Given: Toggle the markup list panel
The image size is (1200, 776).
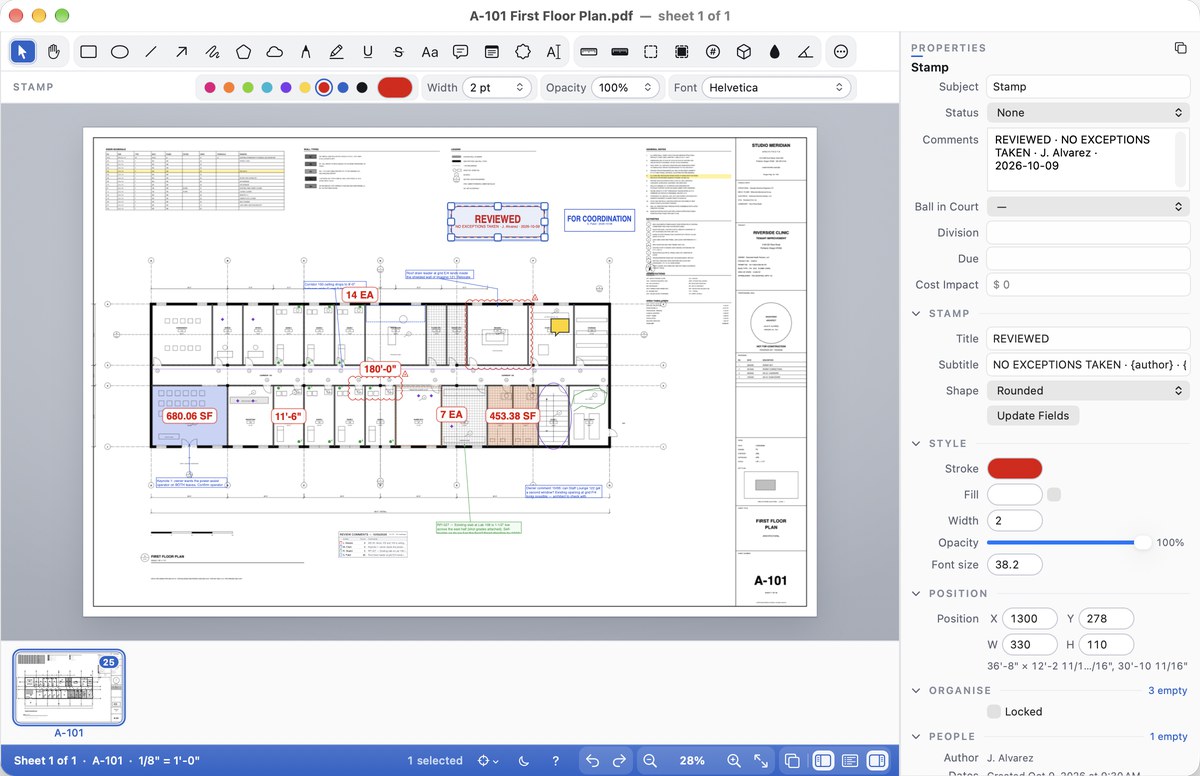Looking at the screenshot, I should [850, 761].
